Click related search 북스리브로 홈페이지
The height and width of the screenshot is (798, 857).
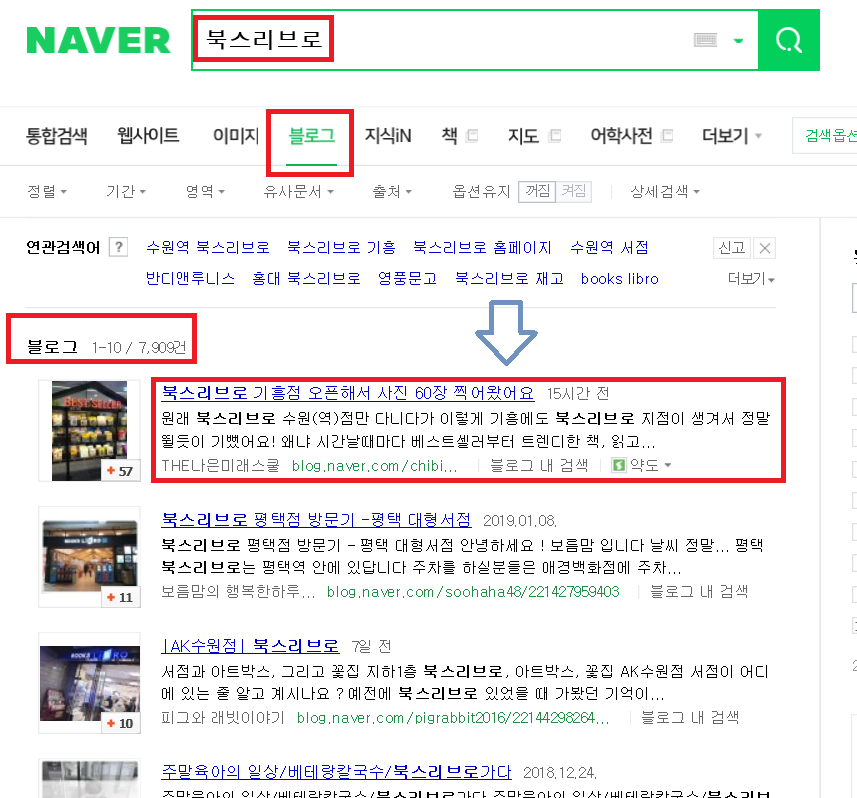pyautogui.click(x=482, y=248)
